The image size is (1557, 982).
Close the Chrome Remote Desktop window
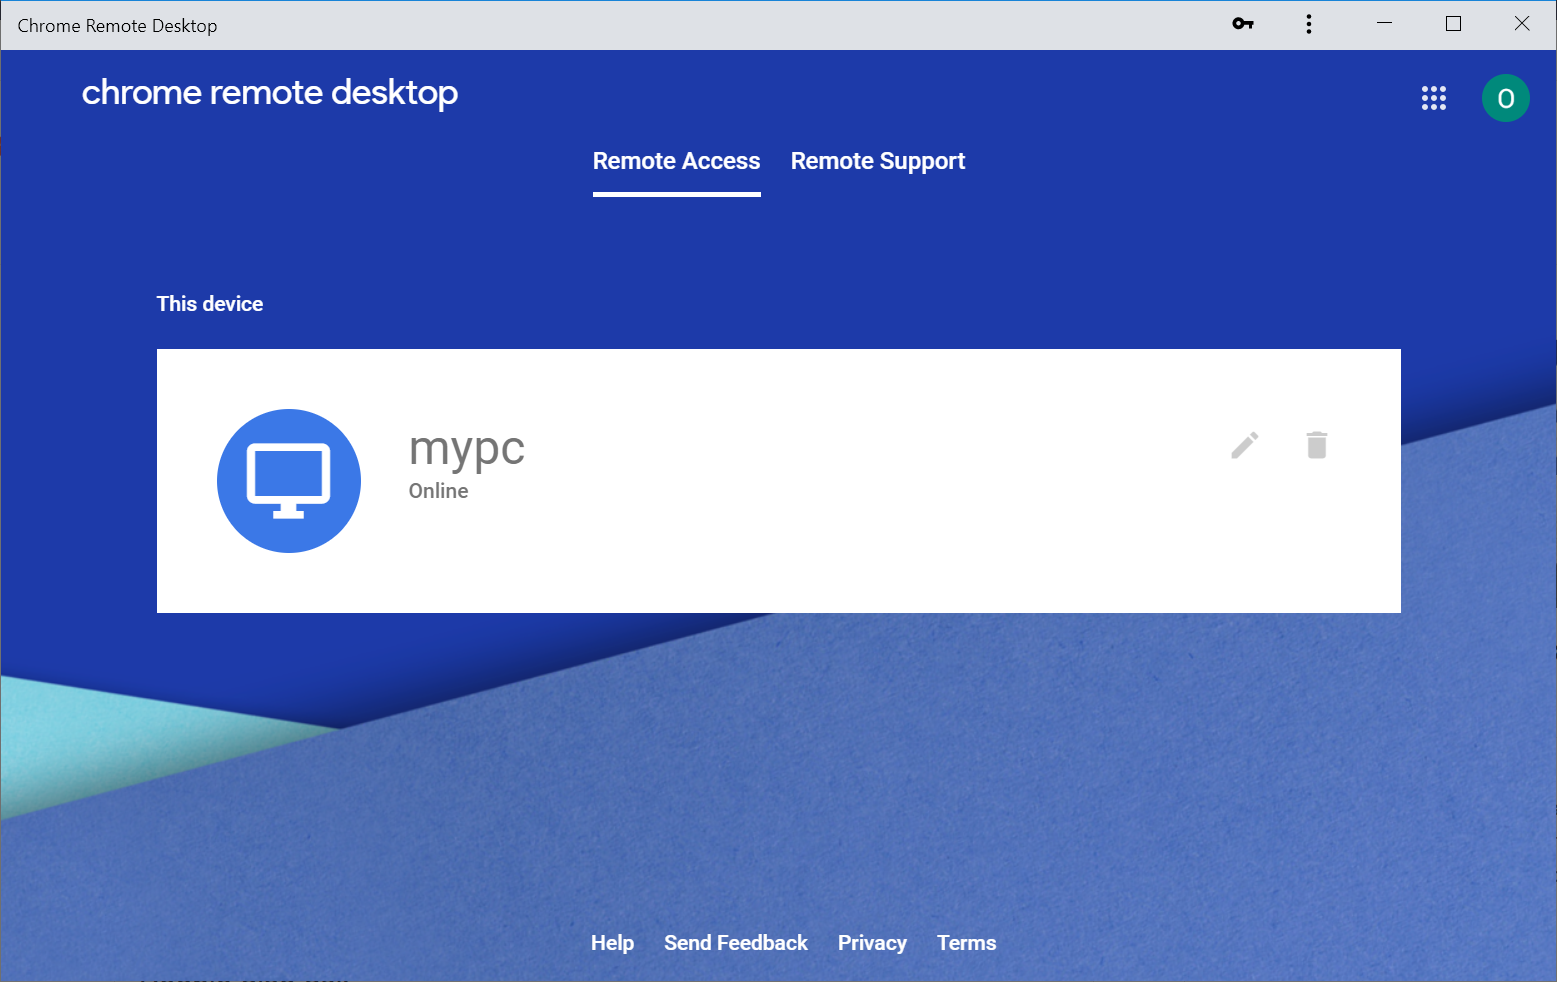[x=1522, y=24]
